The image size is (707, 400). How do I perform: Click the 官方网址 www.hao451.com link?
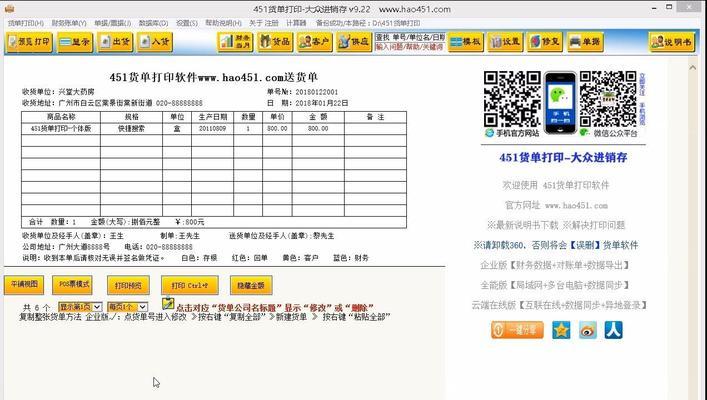556,205
